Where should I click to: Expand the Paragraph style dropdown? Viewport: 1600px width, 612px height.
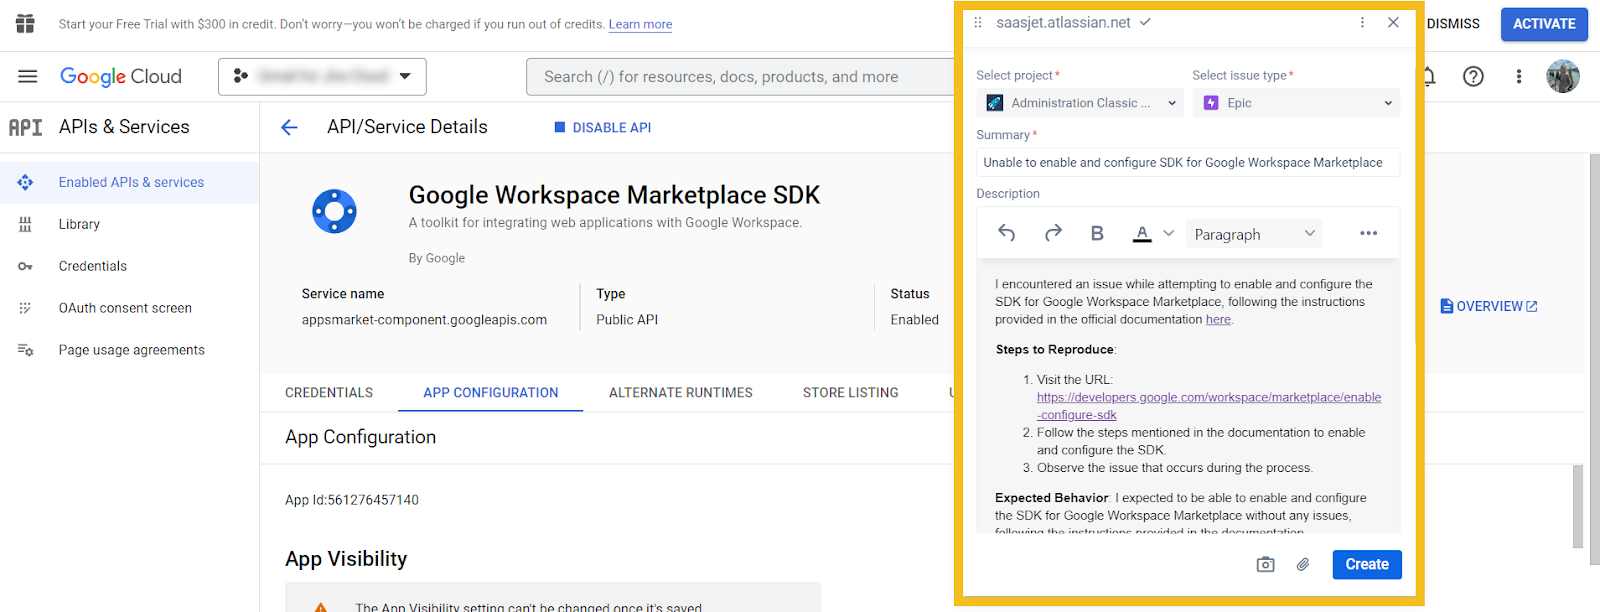click(1254, 234)
